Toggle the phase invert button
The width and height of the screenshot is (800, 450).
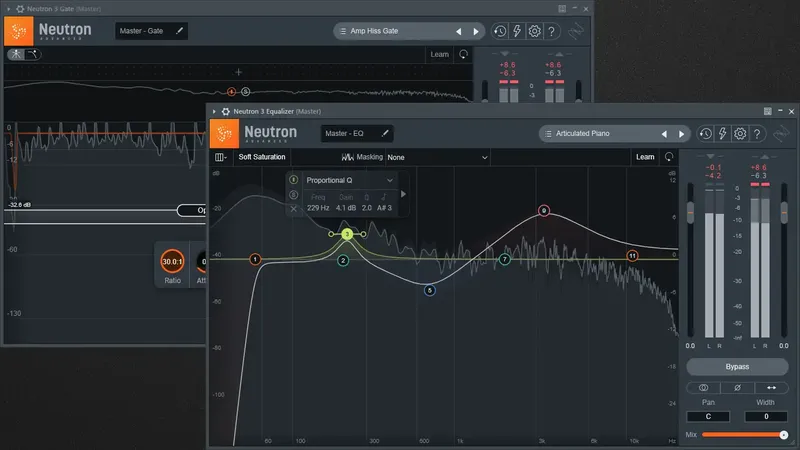[737, 388]
